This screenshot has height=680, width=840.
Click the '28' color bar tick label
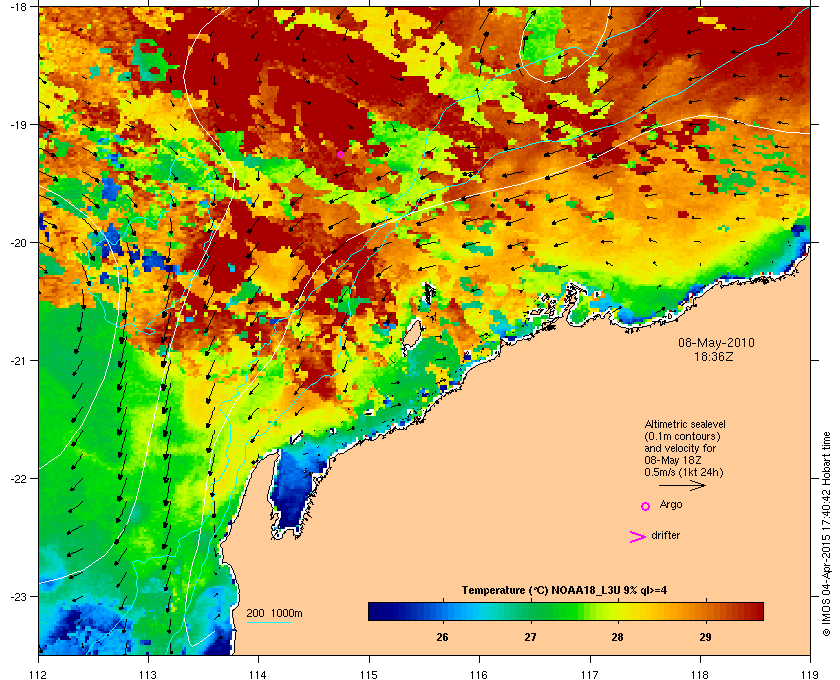(x=617, y=637)
